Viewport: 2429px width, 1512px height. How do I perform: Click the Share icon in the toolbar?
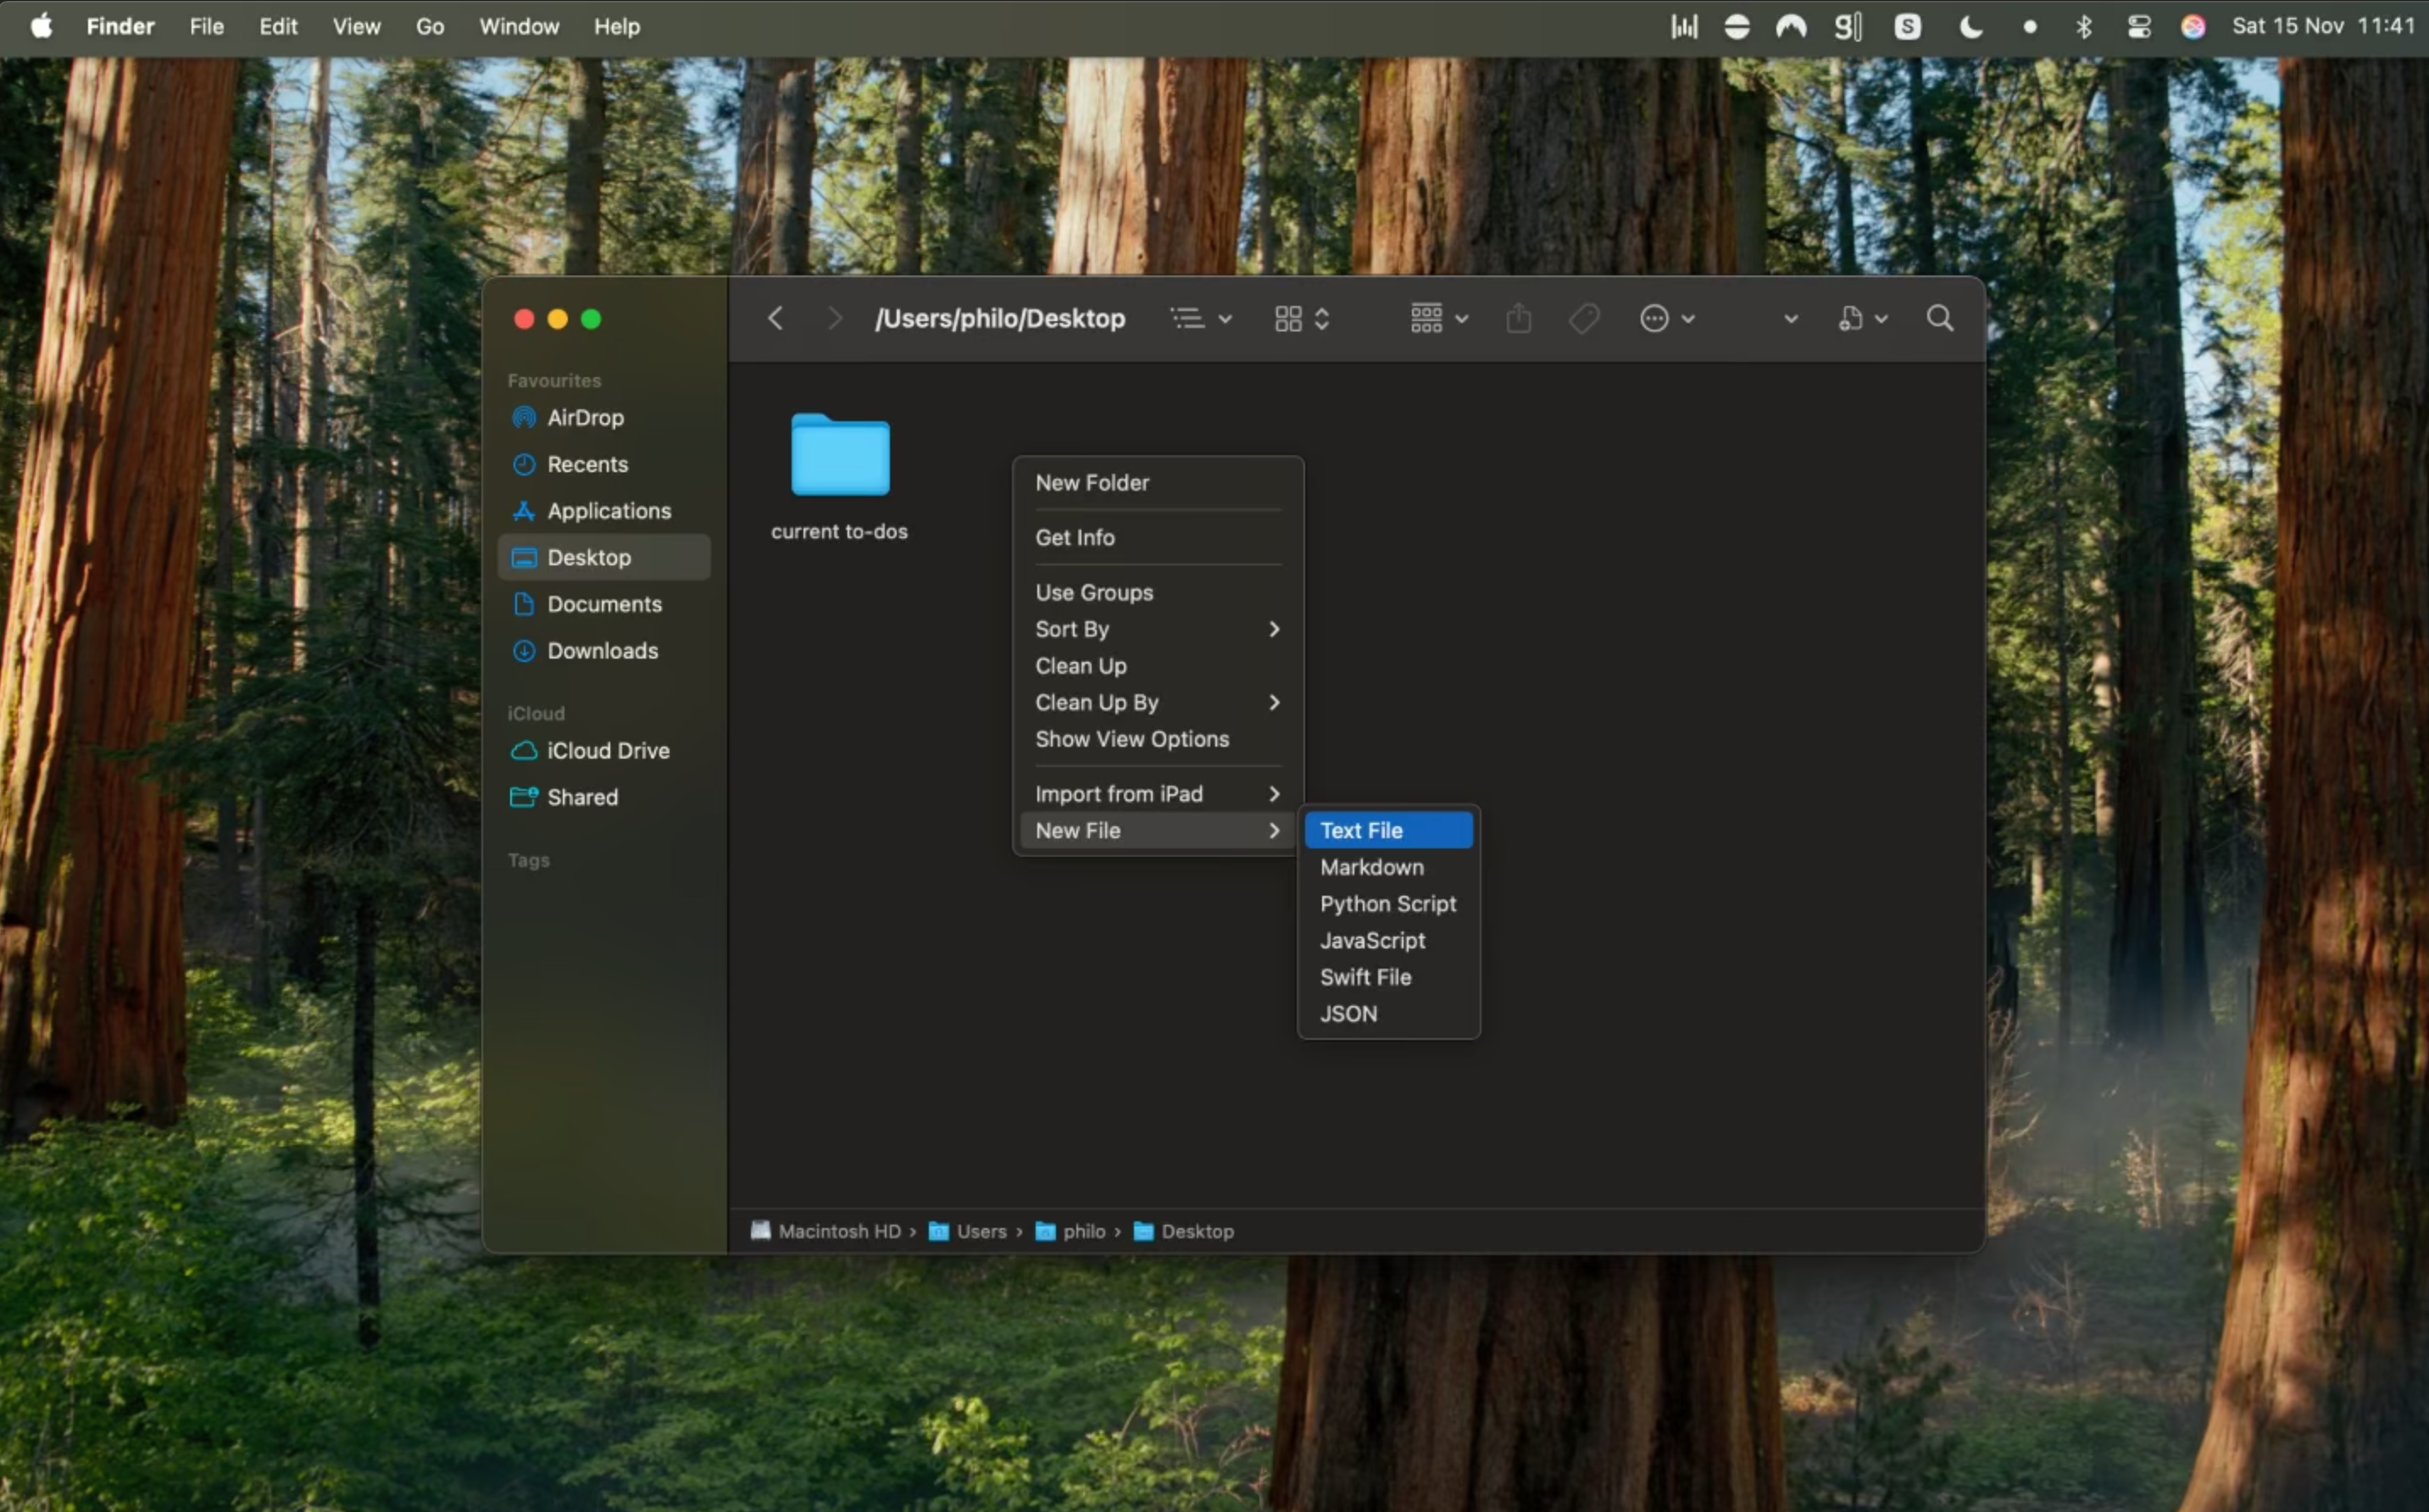[1518, 318]
